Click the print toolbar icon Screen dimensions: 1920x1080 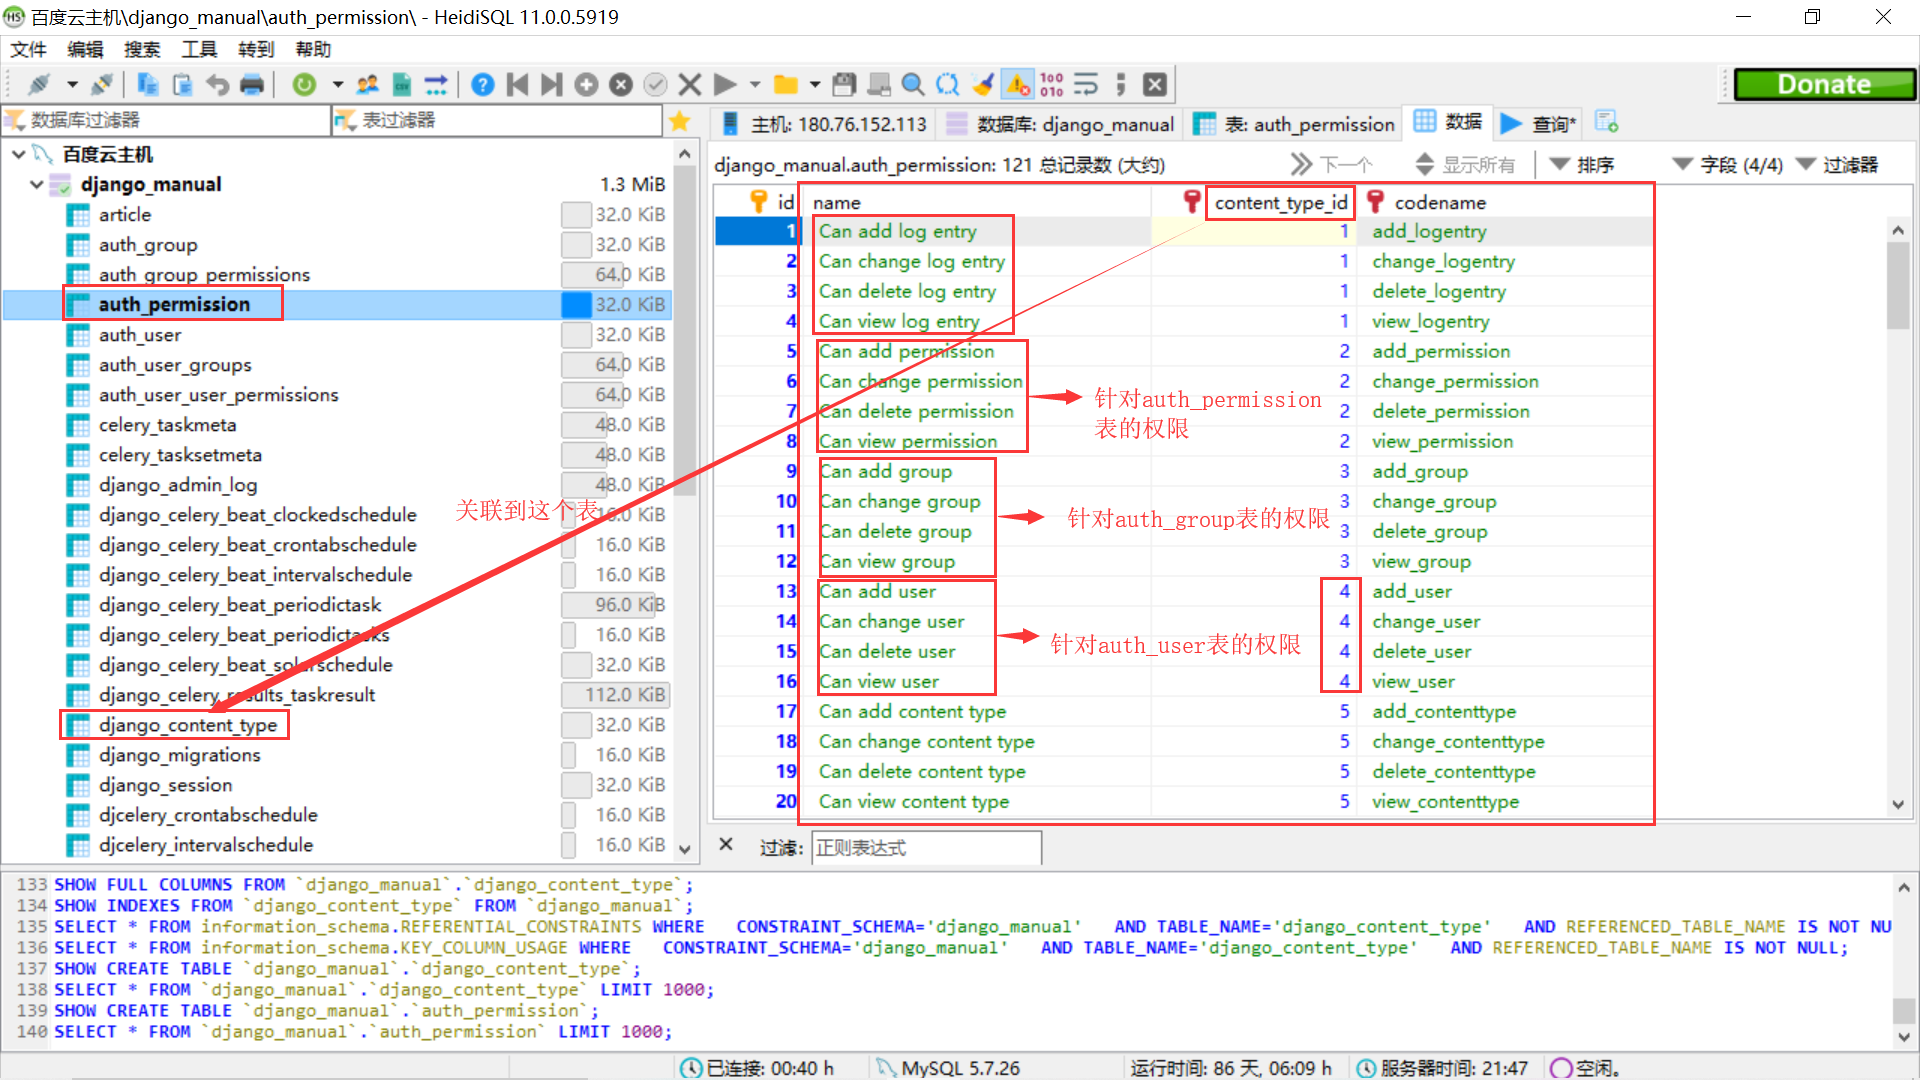[252, 85]
